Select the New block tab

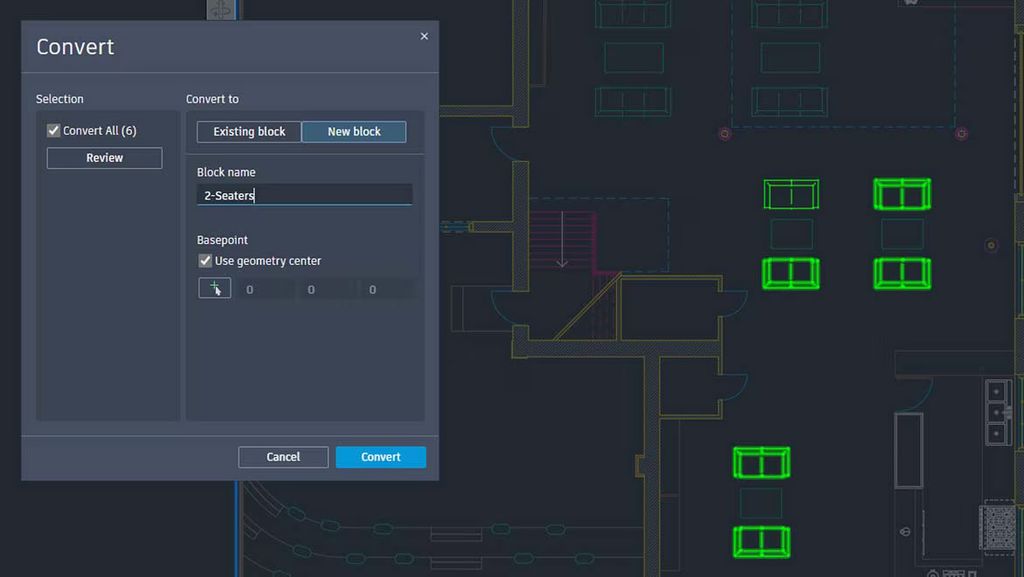[354, 132]
